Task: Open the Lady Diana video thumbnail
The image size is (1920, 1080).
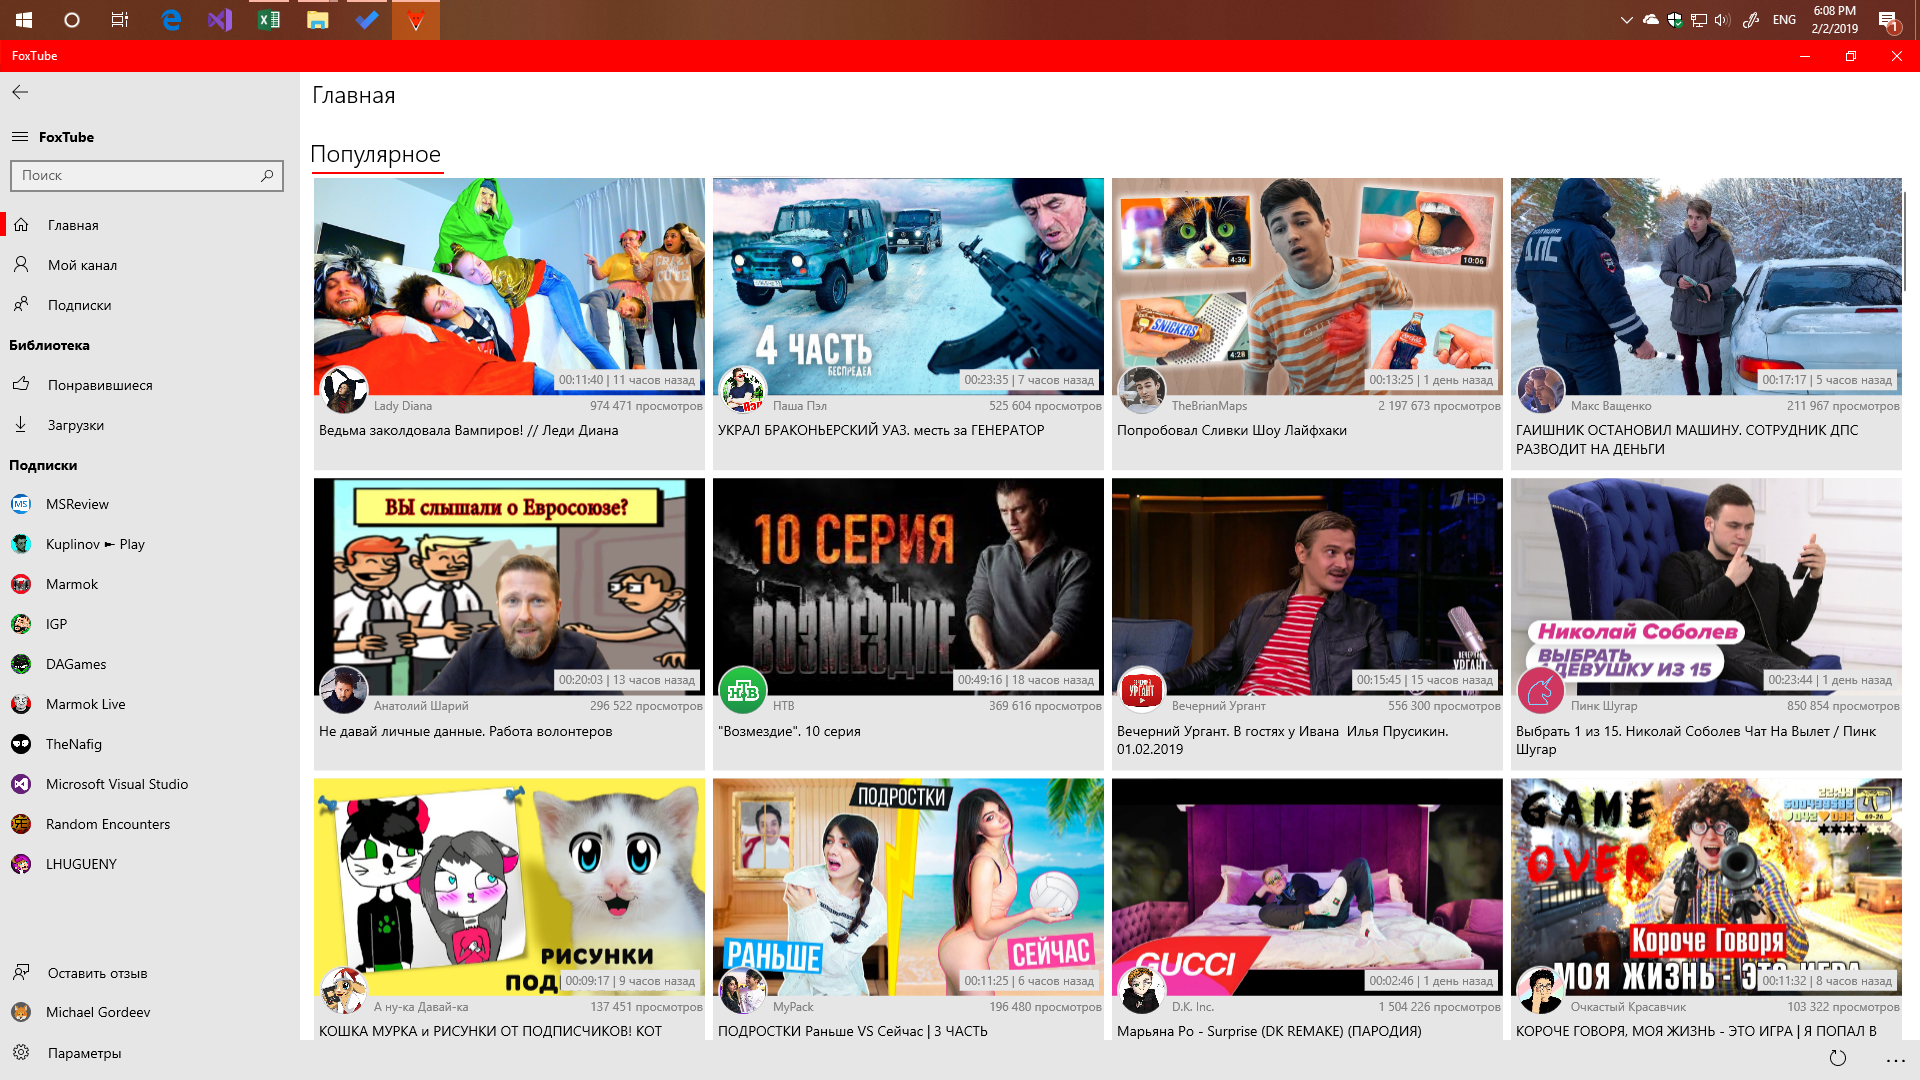Action: pos(509,286)
